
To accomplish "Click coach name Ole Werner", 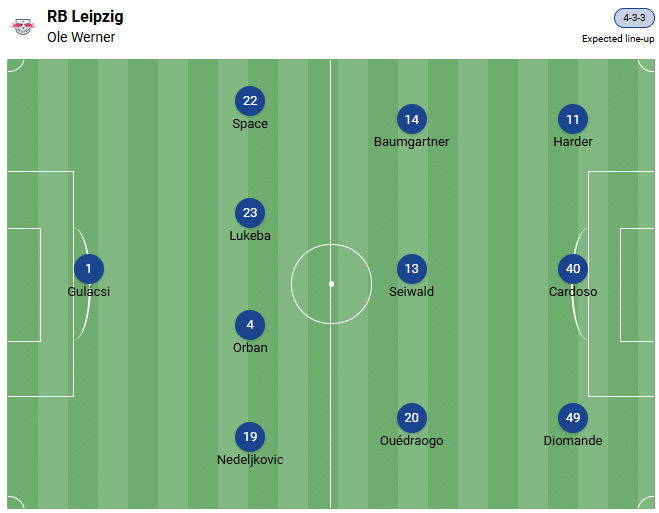I will [x=81, y=37].
